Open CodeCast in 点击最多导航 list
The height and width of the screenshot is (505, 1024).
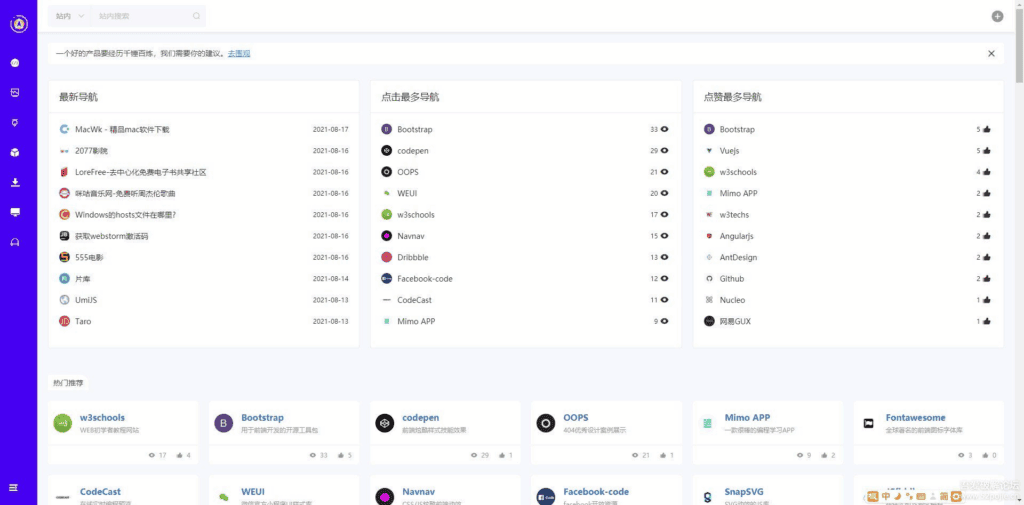pyautogui.click(x=414, y=300)
